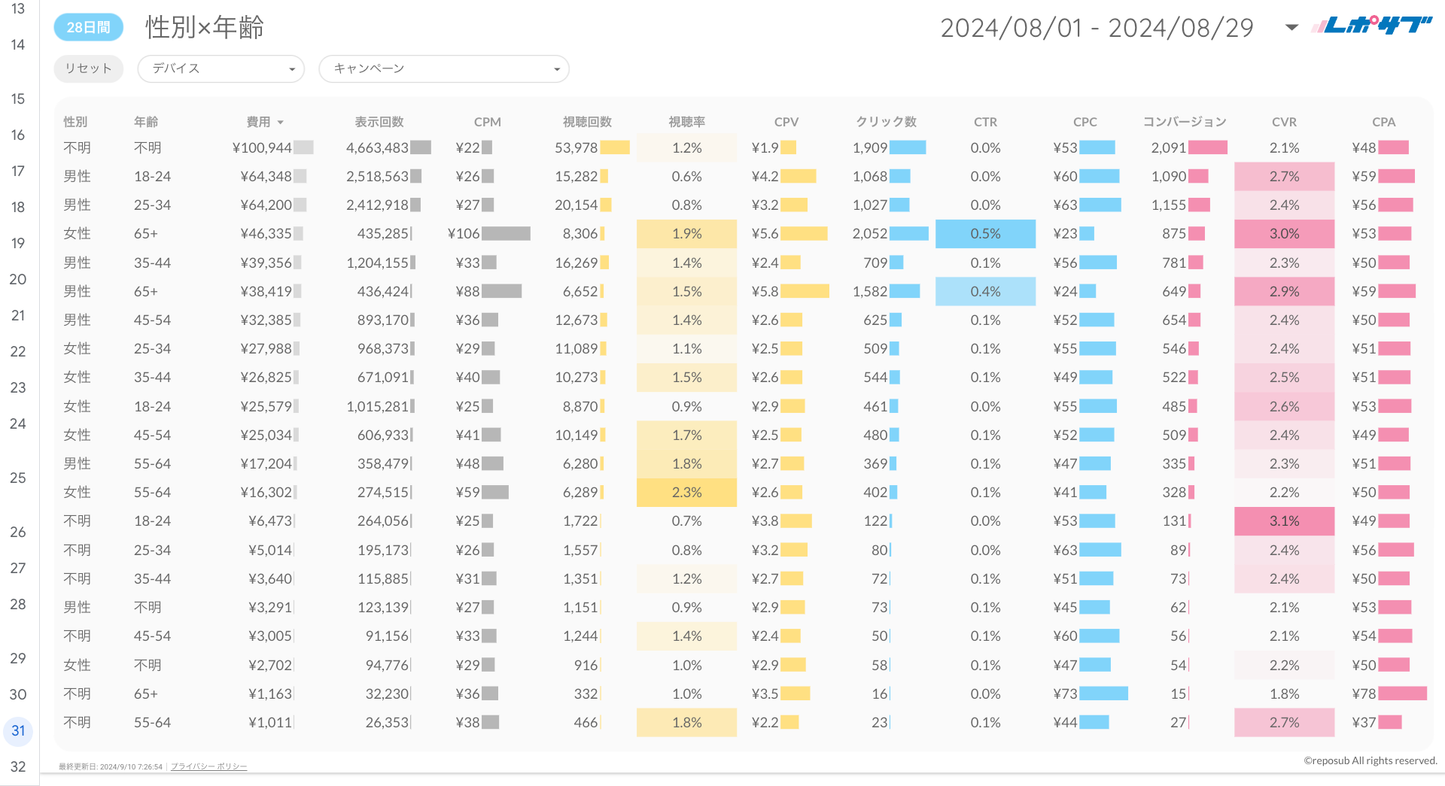Open the プライバシー ポリシー link

(209, 767)
